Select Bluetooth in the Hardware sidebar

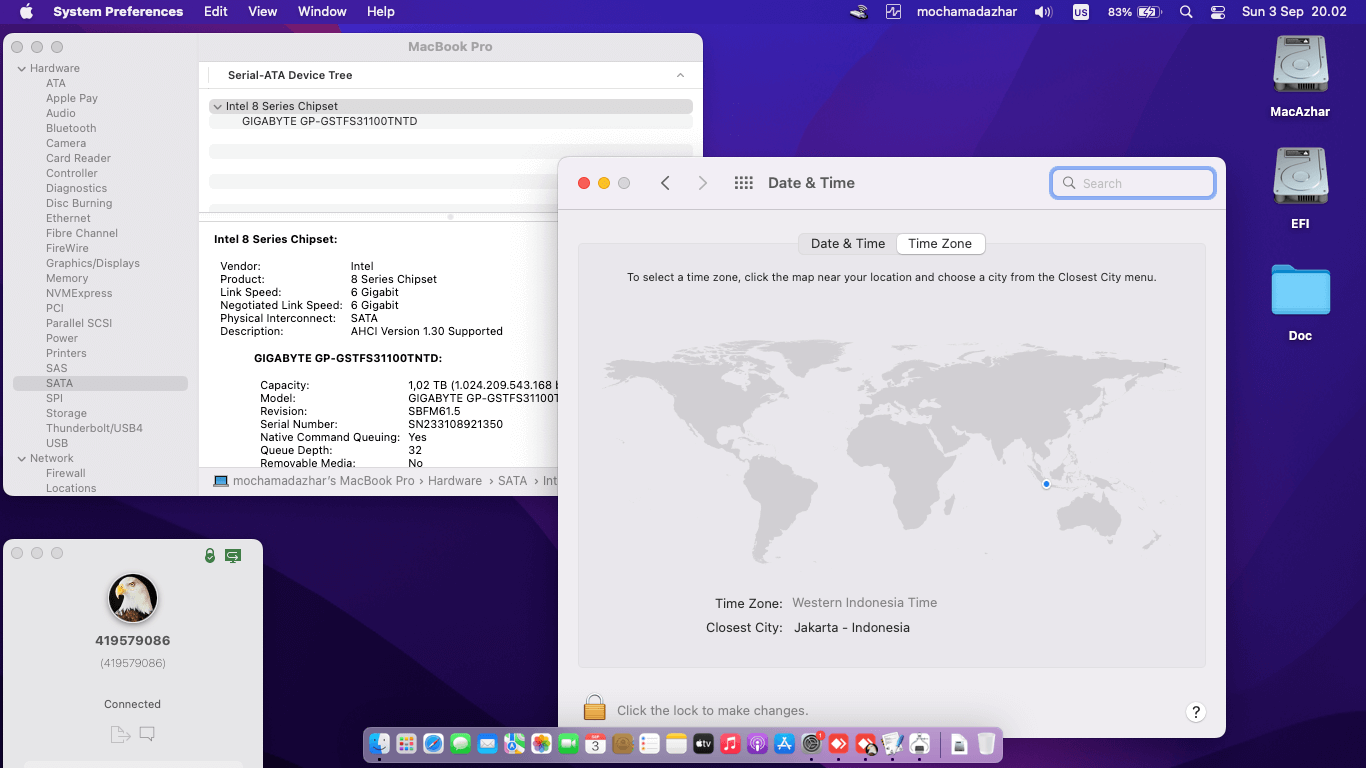(71, 128)
